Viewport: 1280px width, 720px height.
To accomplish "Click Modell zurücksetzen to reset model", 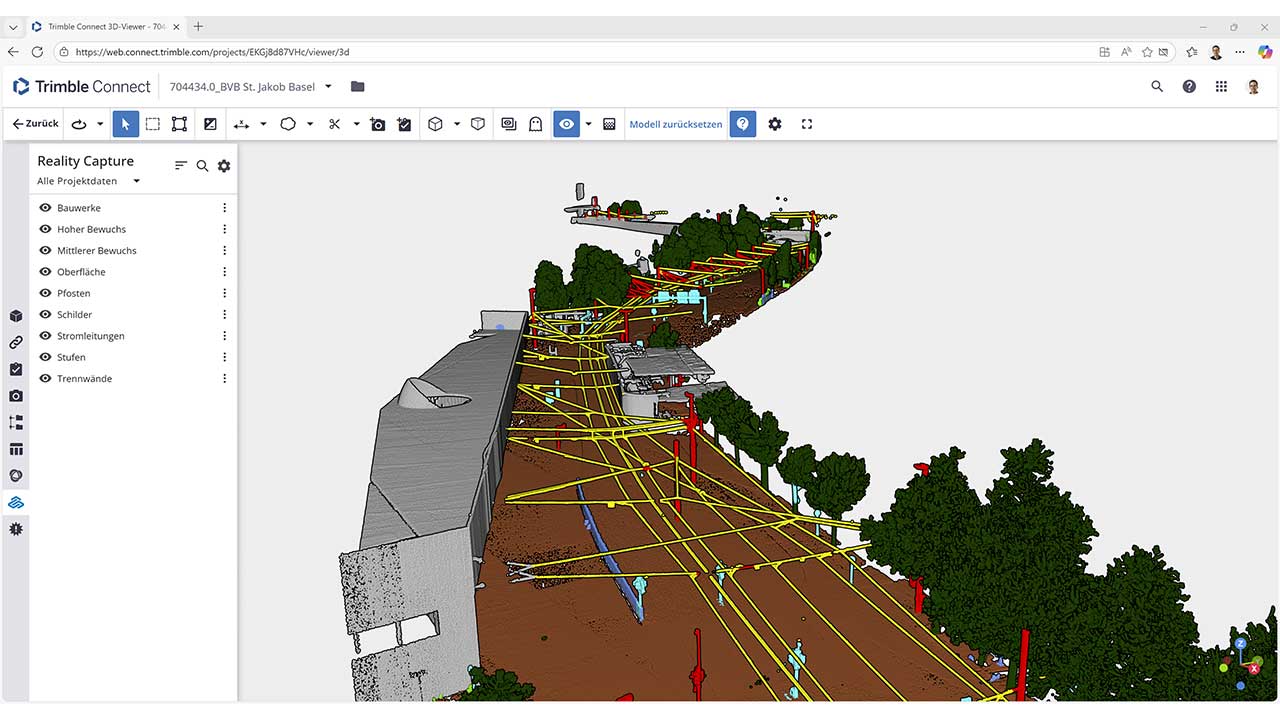I will (675, 124).
